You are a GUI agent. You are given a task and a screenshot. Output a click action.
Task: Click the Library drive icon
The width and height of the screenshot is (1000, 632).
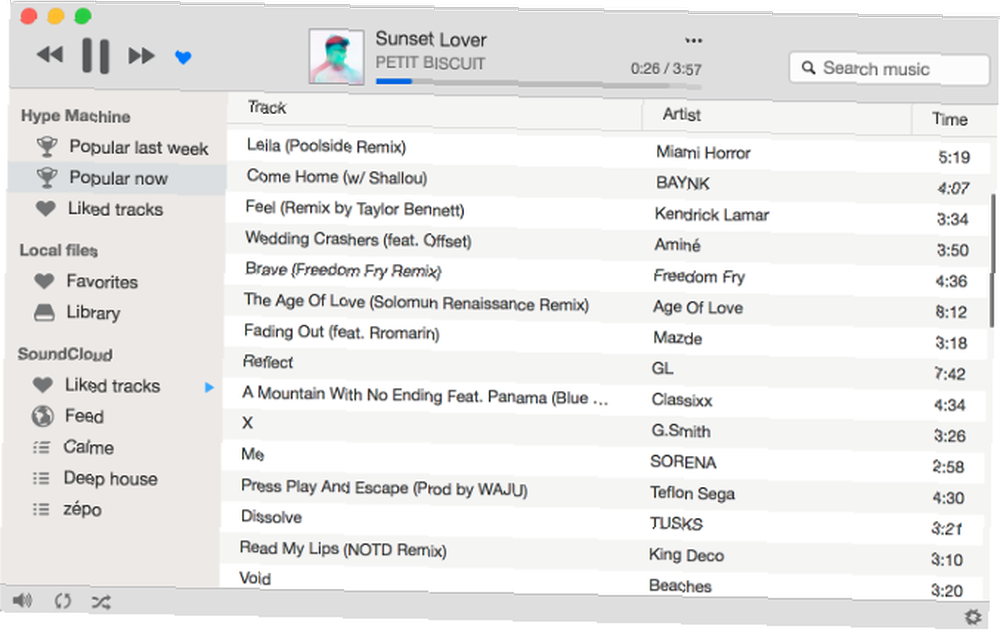click(43, 312)
